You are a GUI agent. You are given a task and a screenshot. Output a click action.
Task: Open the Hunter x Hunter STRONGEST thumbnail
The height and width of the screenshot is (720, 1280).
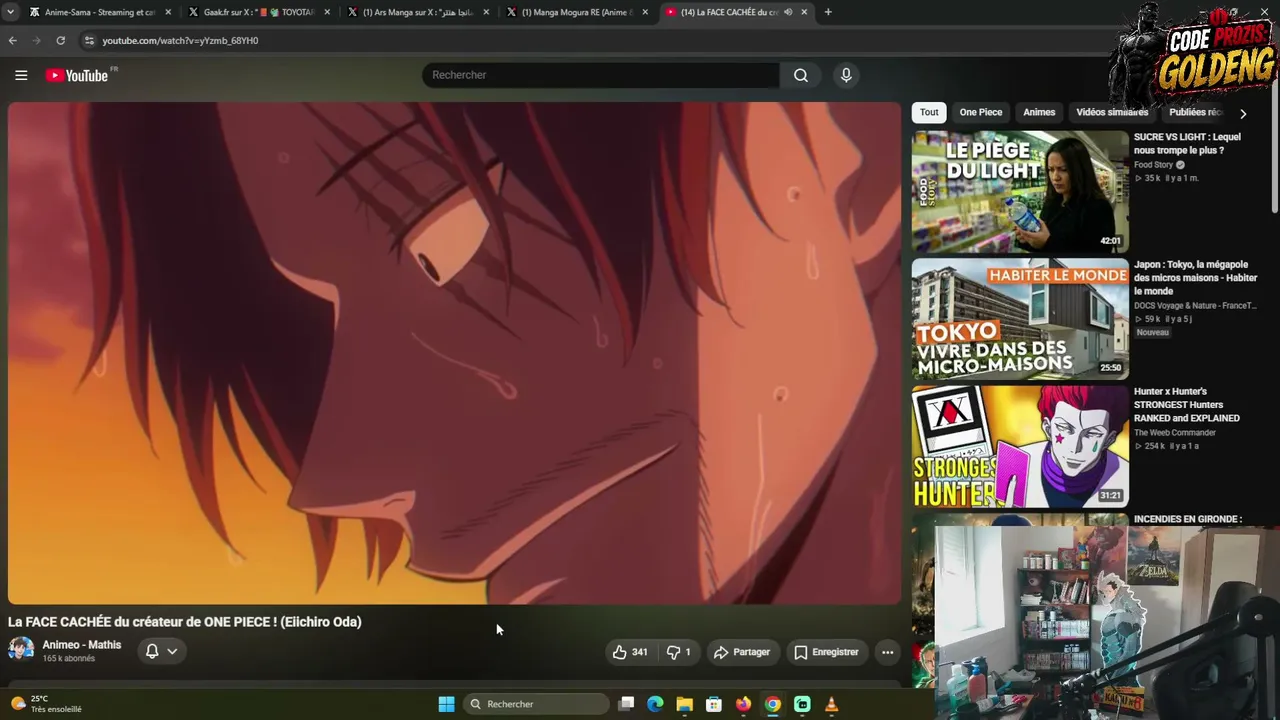pyautogui.click(x=1019, y=446)
